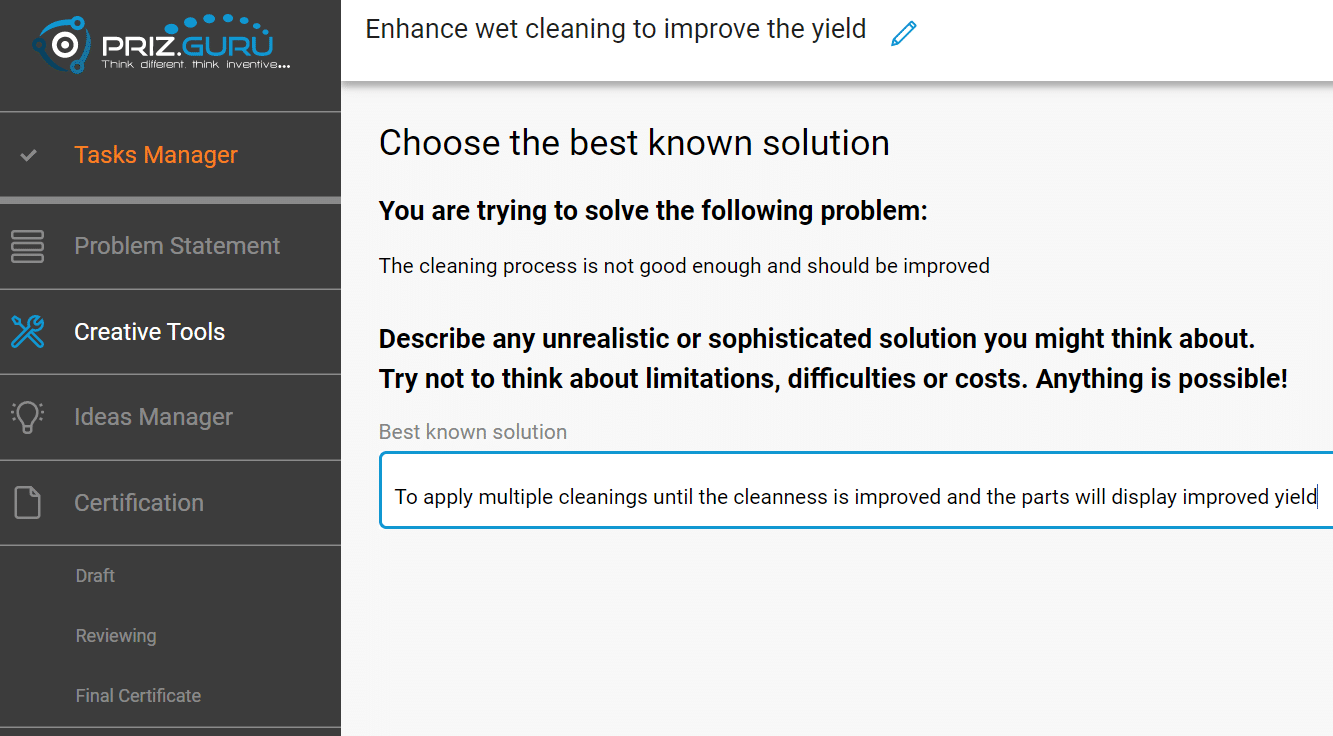The image size is (1333, 736).
Task: Click the document Certification icon
Action: pos(27,502)
